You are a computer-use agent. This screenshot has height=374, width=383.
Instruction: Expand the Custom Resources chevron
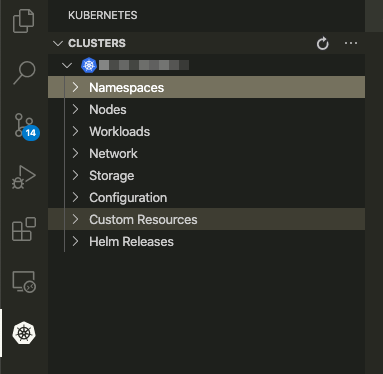[x=76, y=219]
